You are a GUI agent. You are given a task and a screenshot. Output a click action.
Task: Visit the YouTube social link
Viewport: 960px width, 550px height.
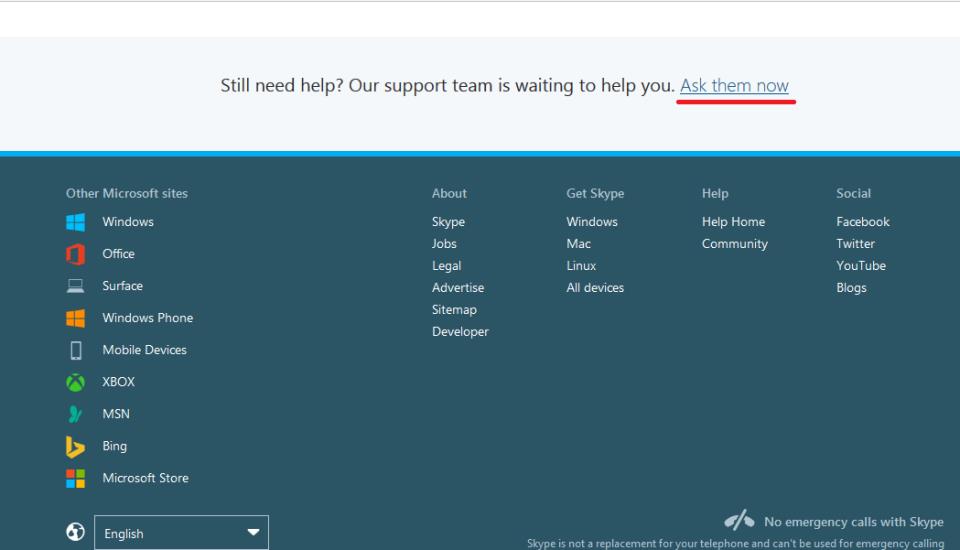(x=861, y=266)
